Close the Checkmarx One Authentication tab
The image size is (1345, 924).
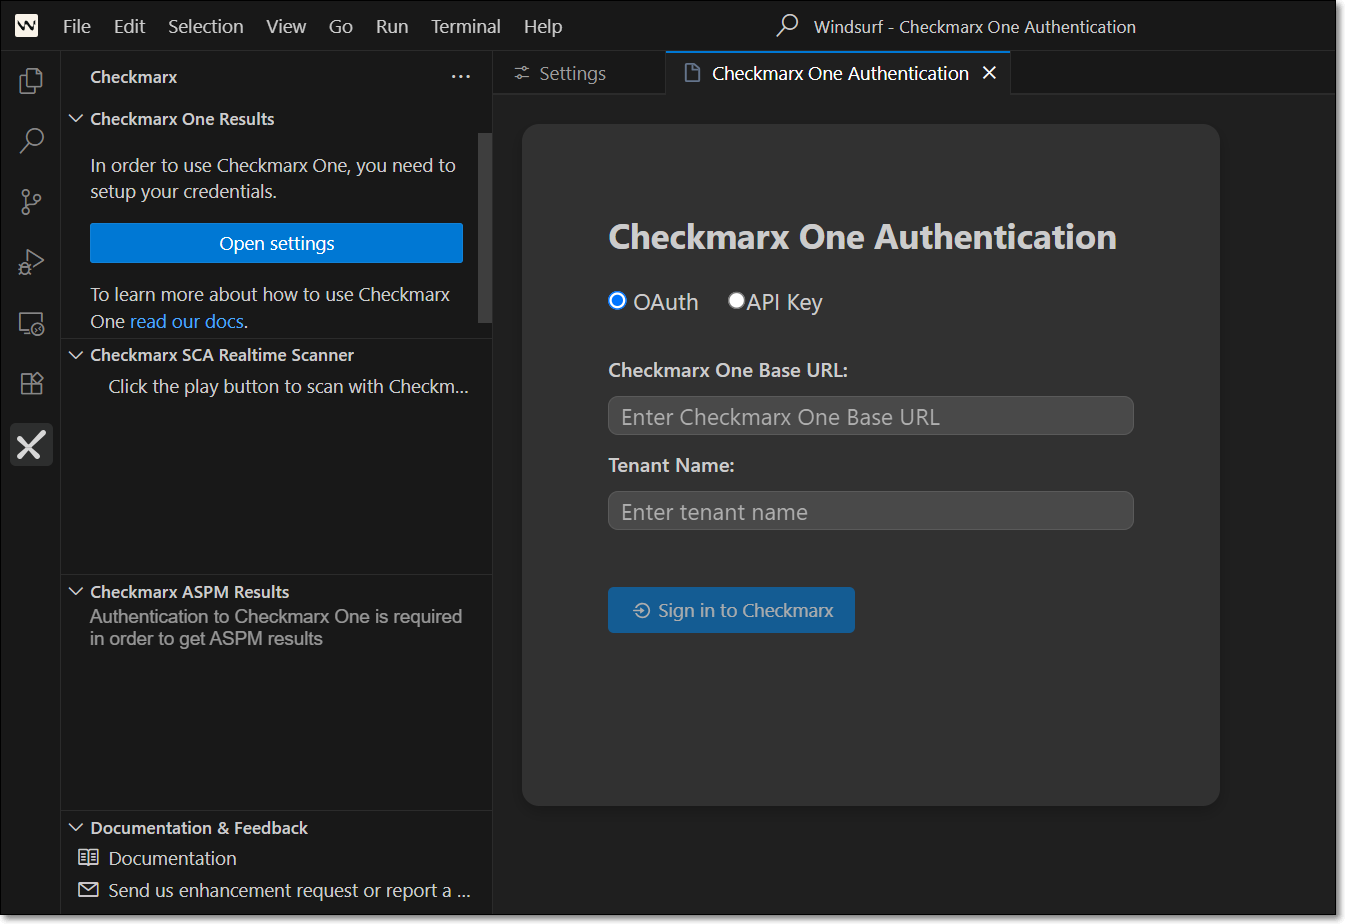tap(989, 73)
